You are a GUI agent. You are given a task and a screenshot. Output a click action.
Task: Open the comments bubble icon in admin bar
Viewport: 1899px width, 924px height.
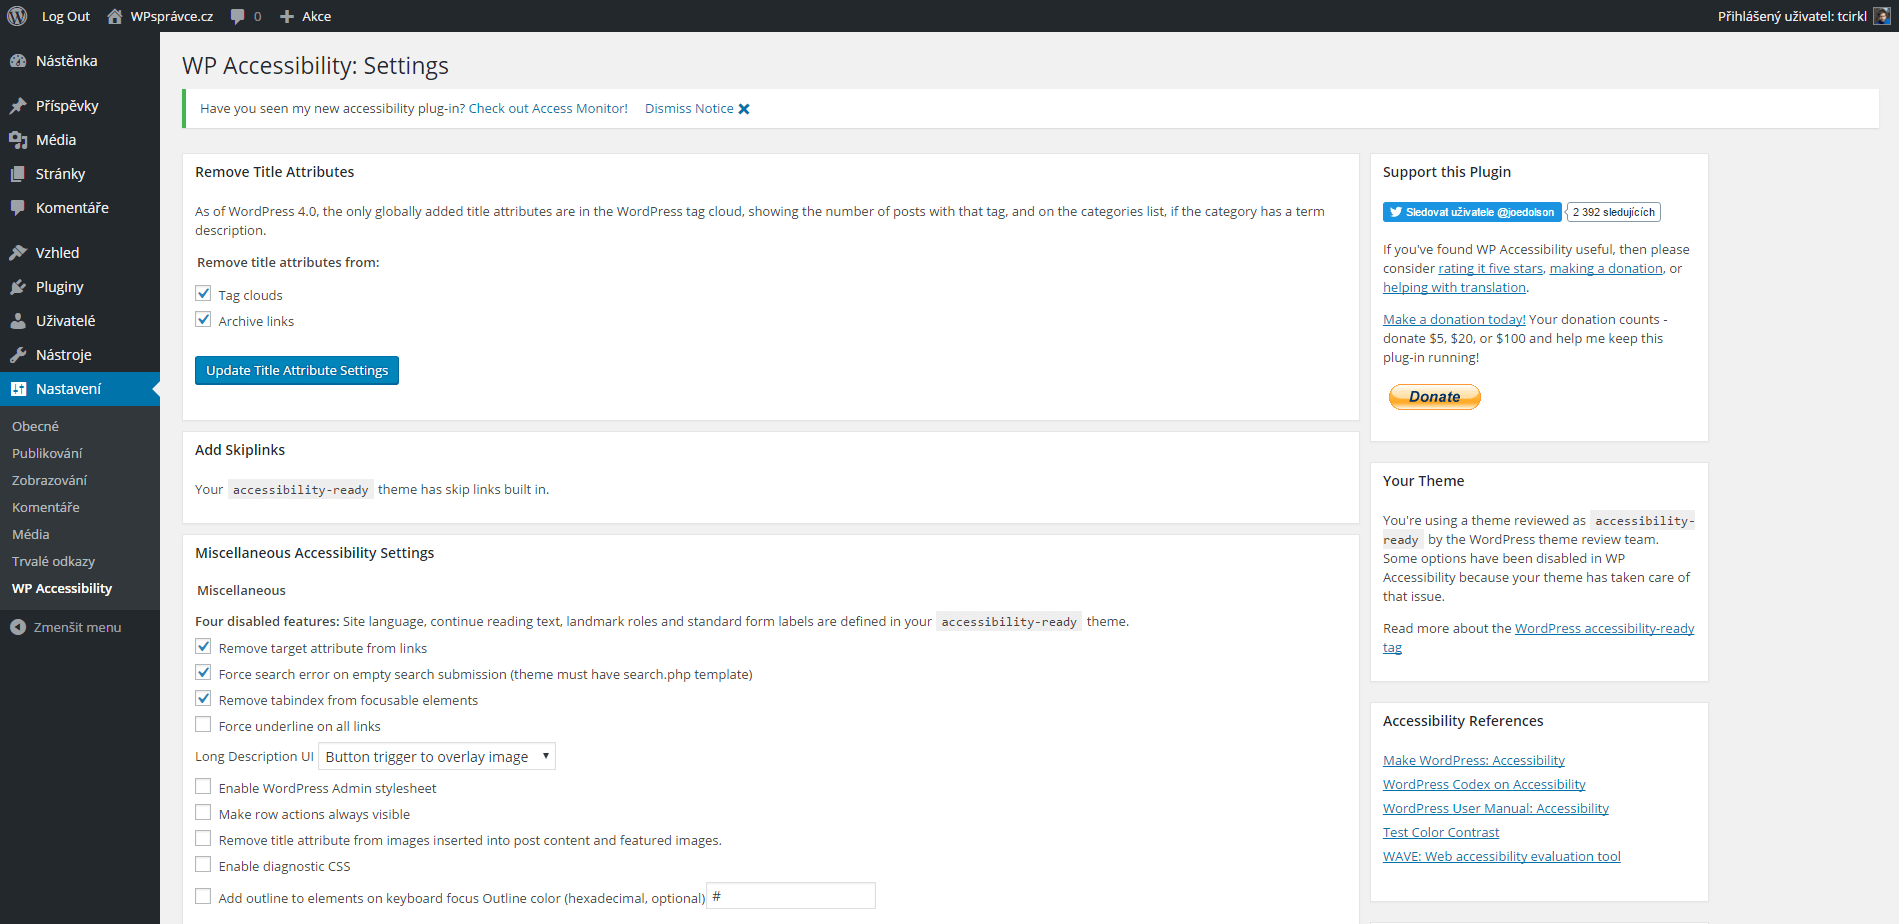(x=237, y=16)
